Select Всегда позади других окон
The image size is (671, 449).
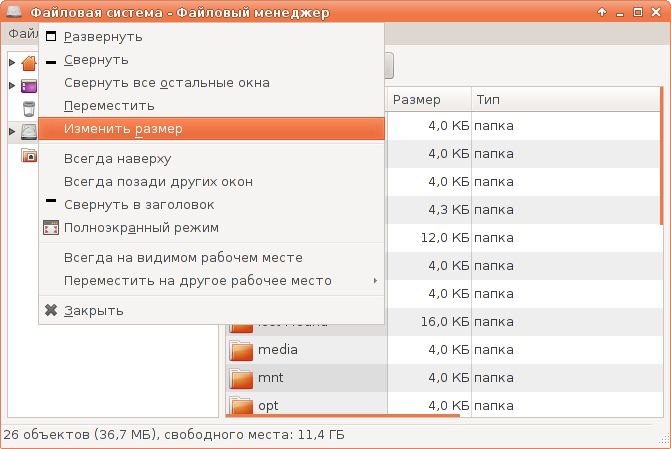(x=211, y=182)
